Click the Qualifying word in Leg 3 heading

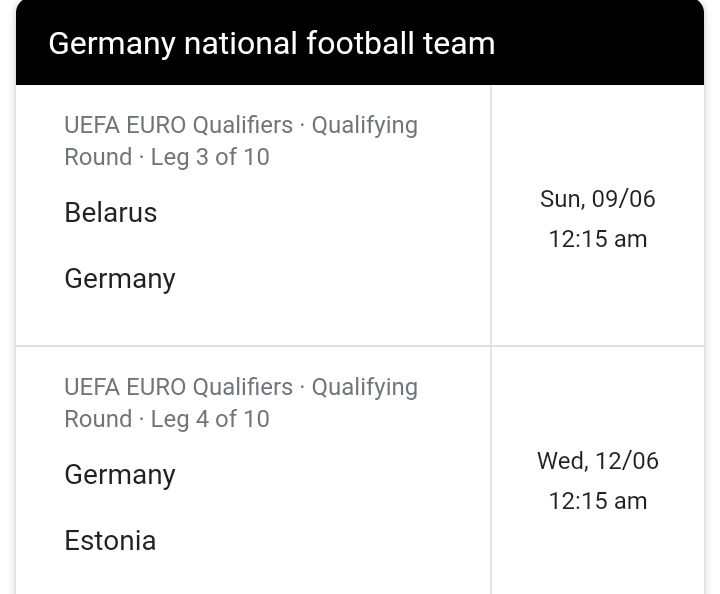[x=365, y=126]
